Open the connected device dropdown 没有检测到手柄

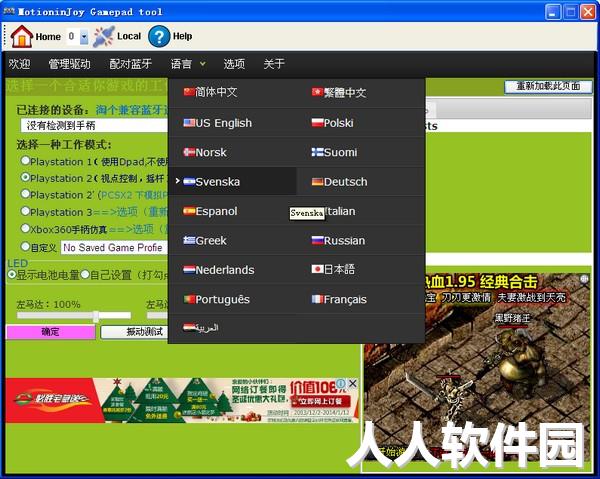(x=94, y=125)
